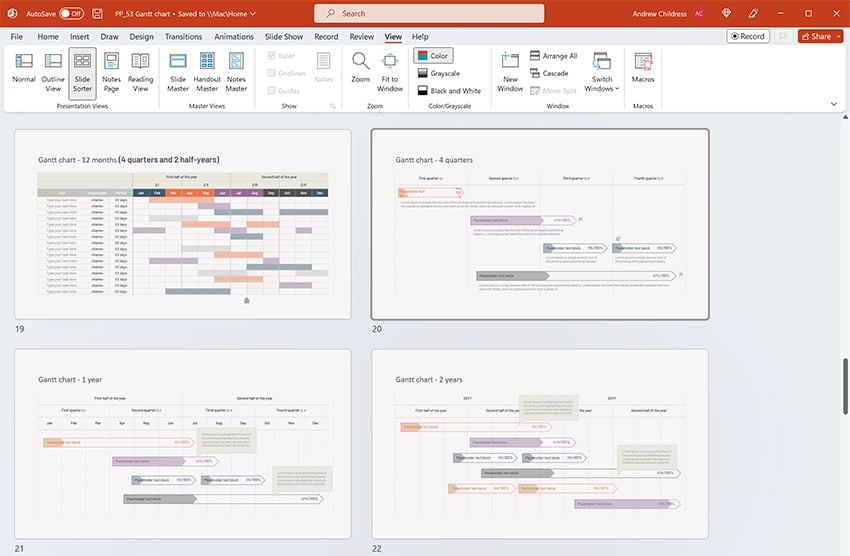
Task: Open the Transitions tab
Action: click(x=183, y=36)
